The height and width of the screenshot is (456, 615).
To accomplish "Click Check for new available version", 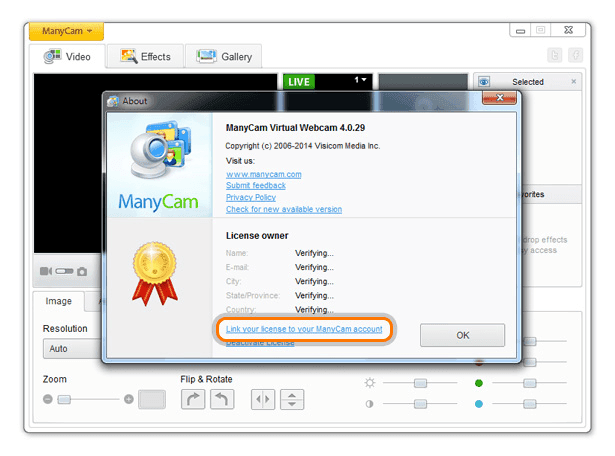I will (284, 209).
